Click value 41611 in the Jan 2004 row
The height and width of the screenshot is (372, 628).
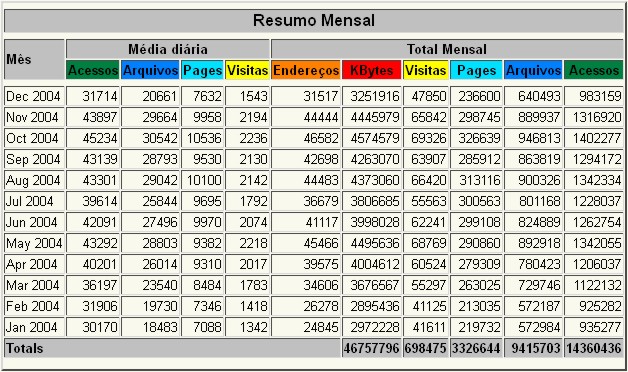click(x=429, y=328)
